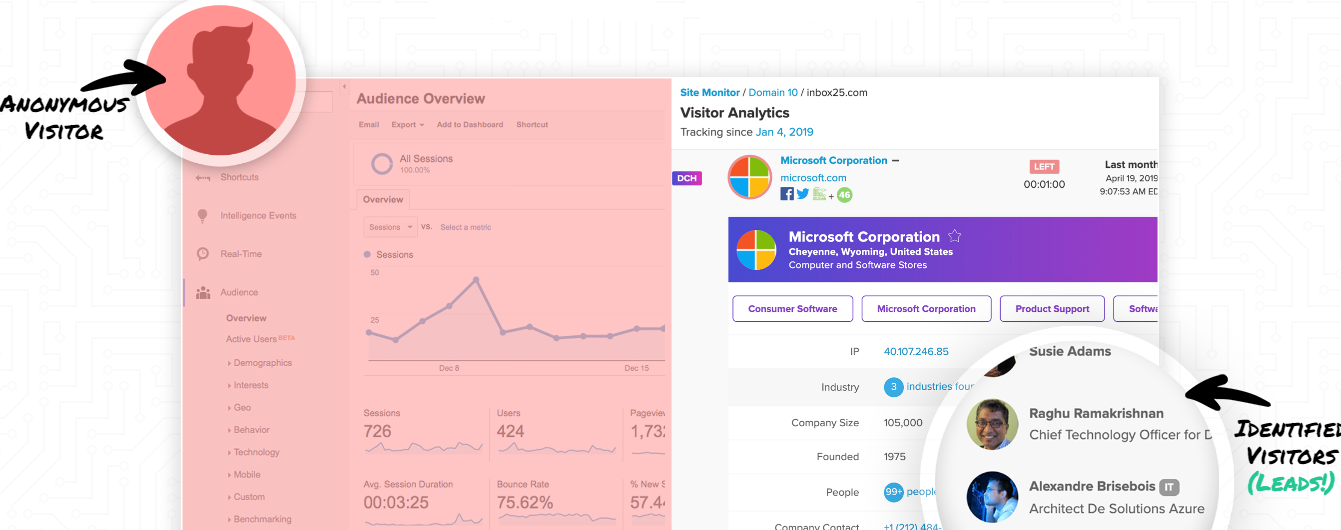Click the Intelligence Events lightbulb icon
This screenshot has width=1341, height=530.
click(203, 216)
